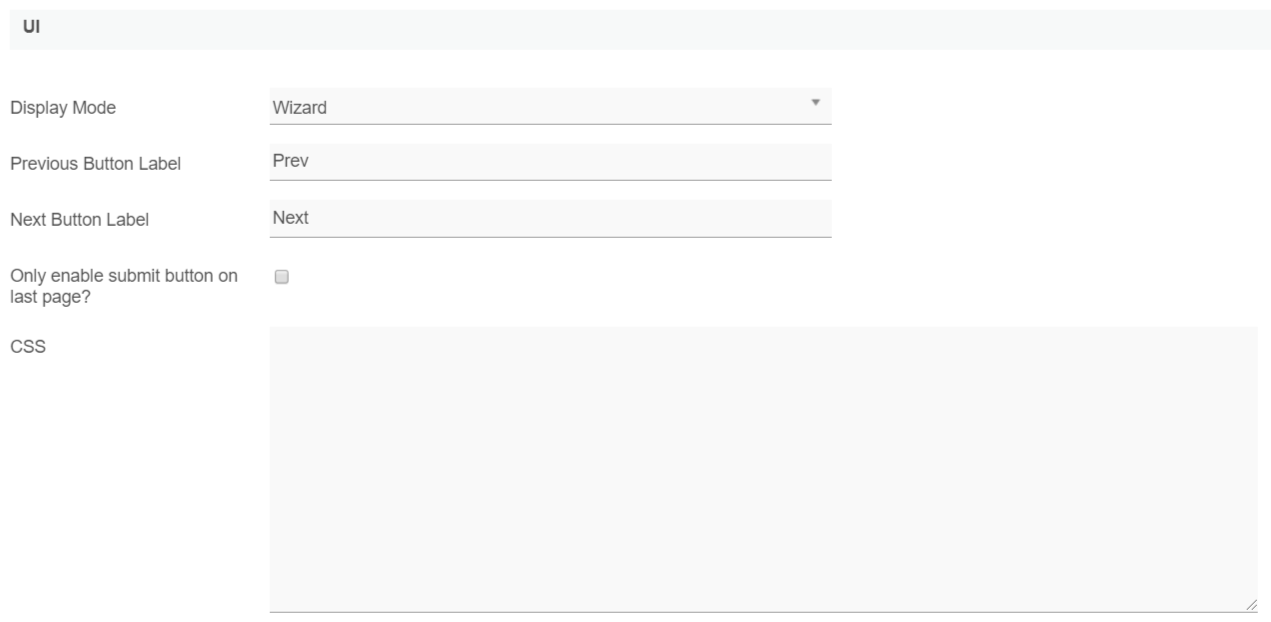Click the 'UI' heading text

coord(31,27)
